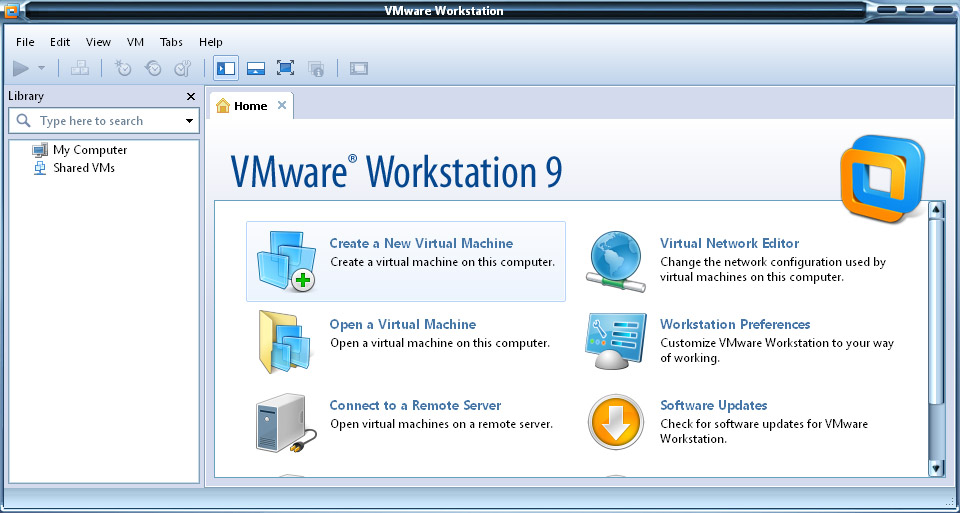The image size is (960, 513).
Task: Open the VM menu
Action: [135, 42]
